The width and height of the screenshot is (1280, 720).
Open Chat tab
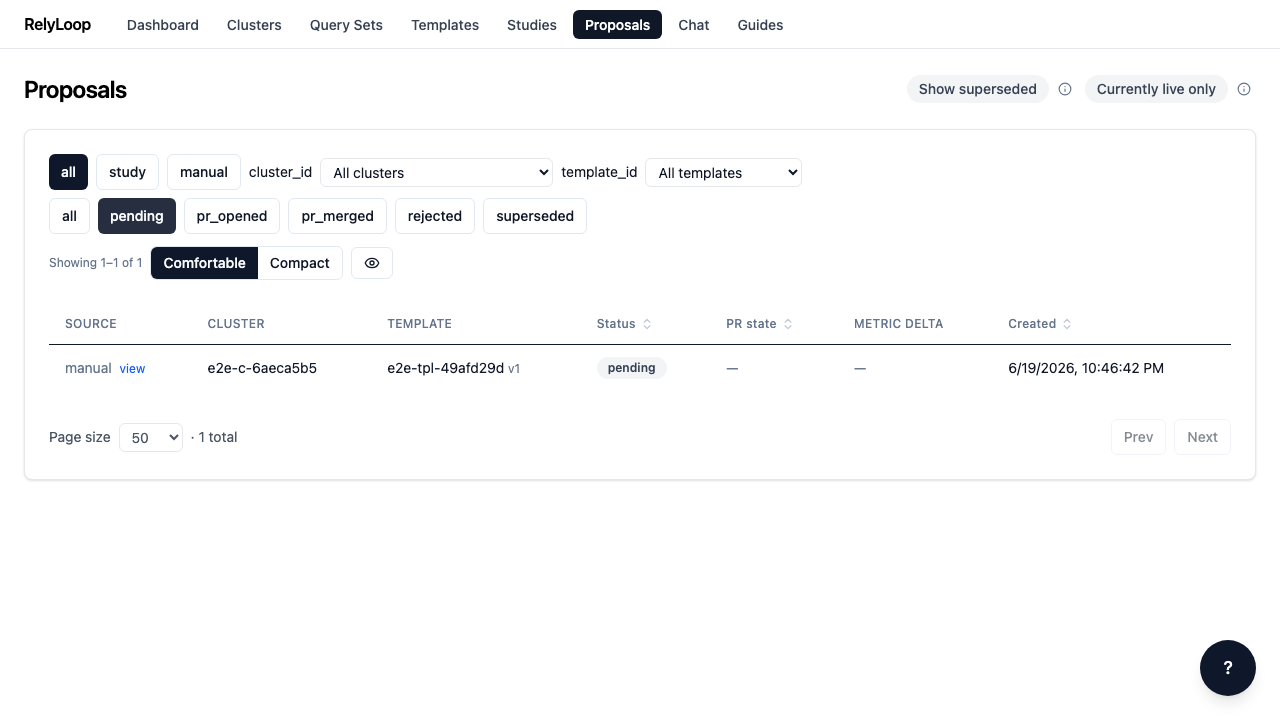coord(694,25)
